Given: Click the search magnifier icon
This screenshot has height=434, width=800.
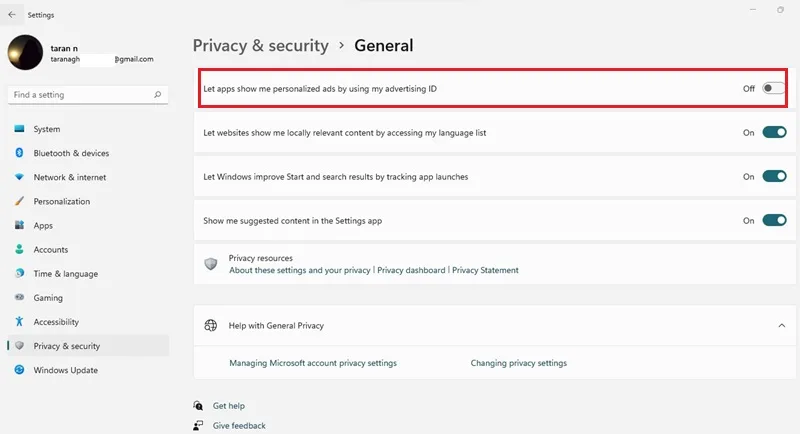Looking at the screenshot, I should point(158,94).
